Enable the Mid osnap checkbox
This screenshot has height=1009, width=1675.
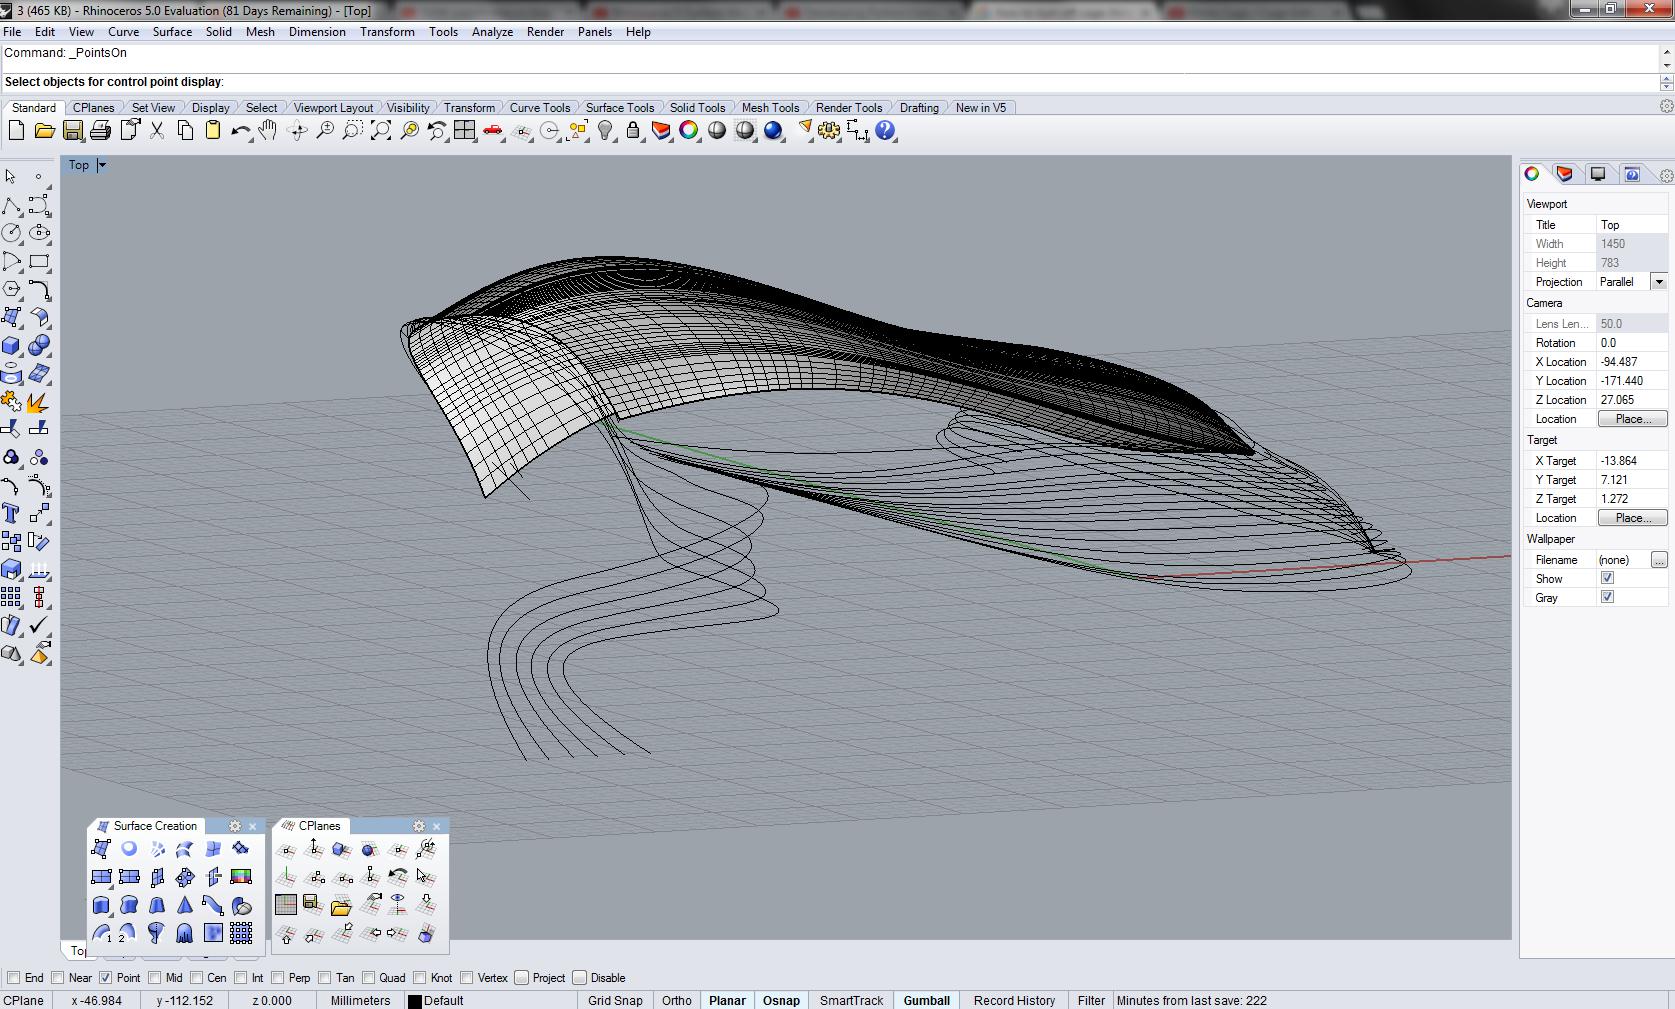[154, 978]
